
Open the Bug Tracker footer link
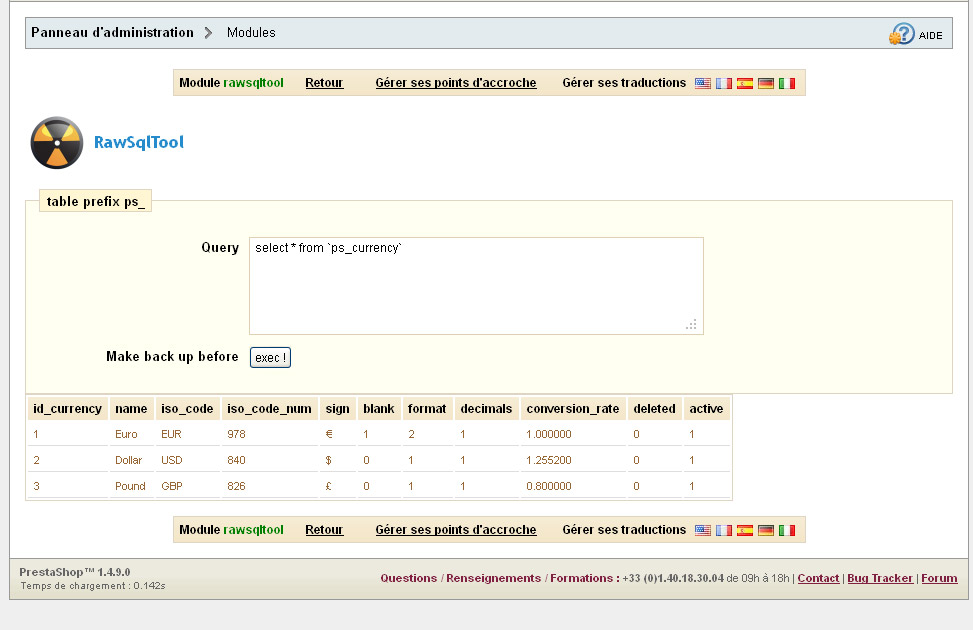[x=880, y=578]
